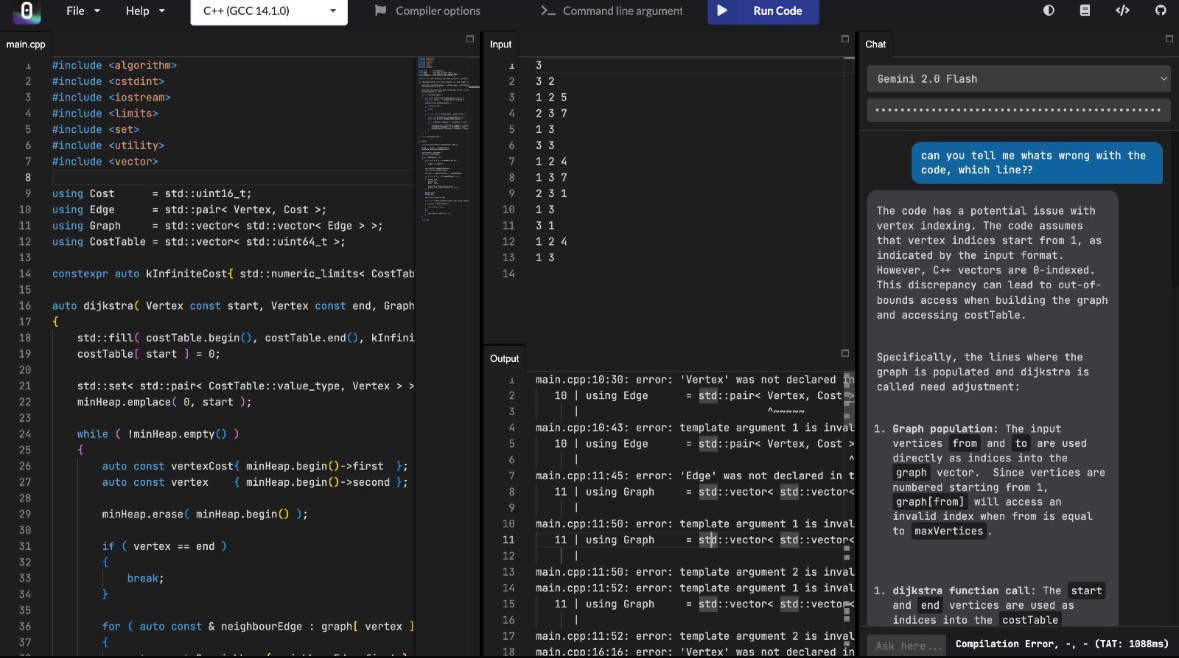
Task: Click the masked API key field
Action: 1019,110
